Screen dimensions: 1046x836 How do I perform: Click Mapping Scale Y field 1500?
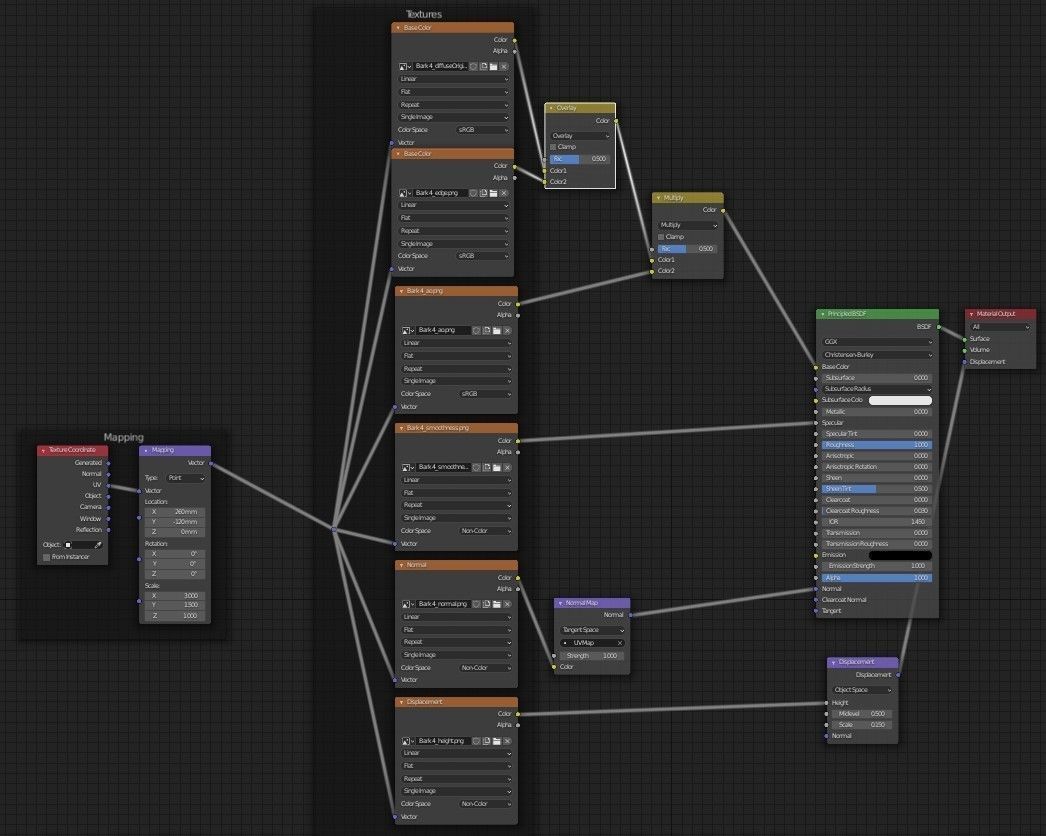[x=175, y=606]
